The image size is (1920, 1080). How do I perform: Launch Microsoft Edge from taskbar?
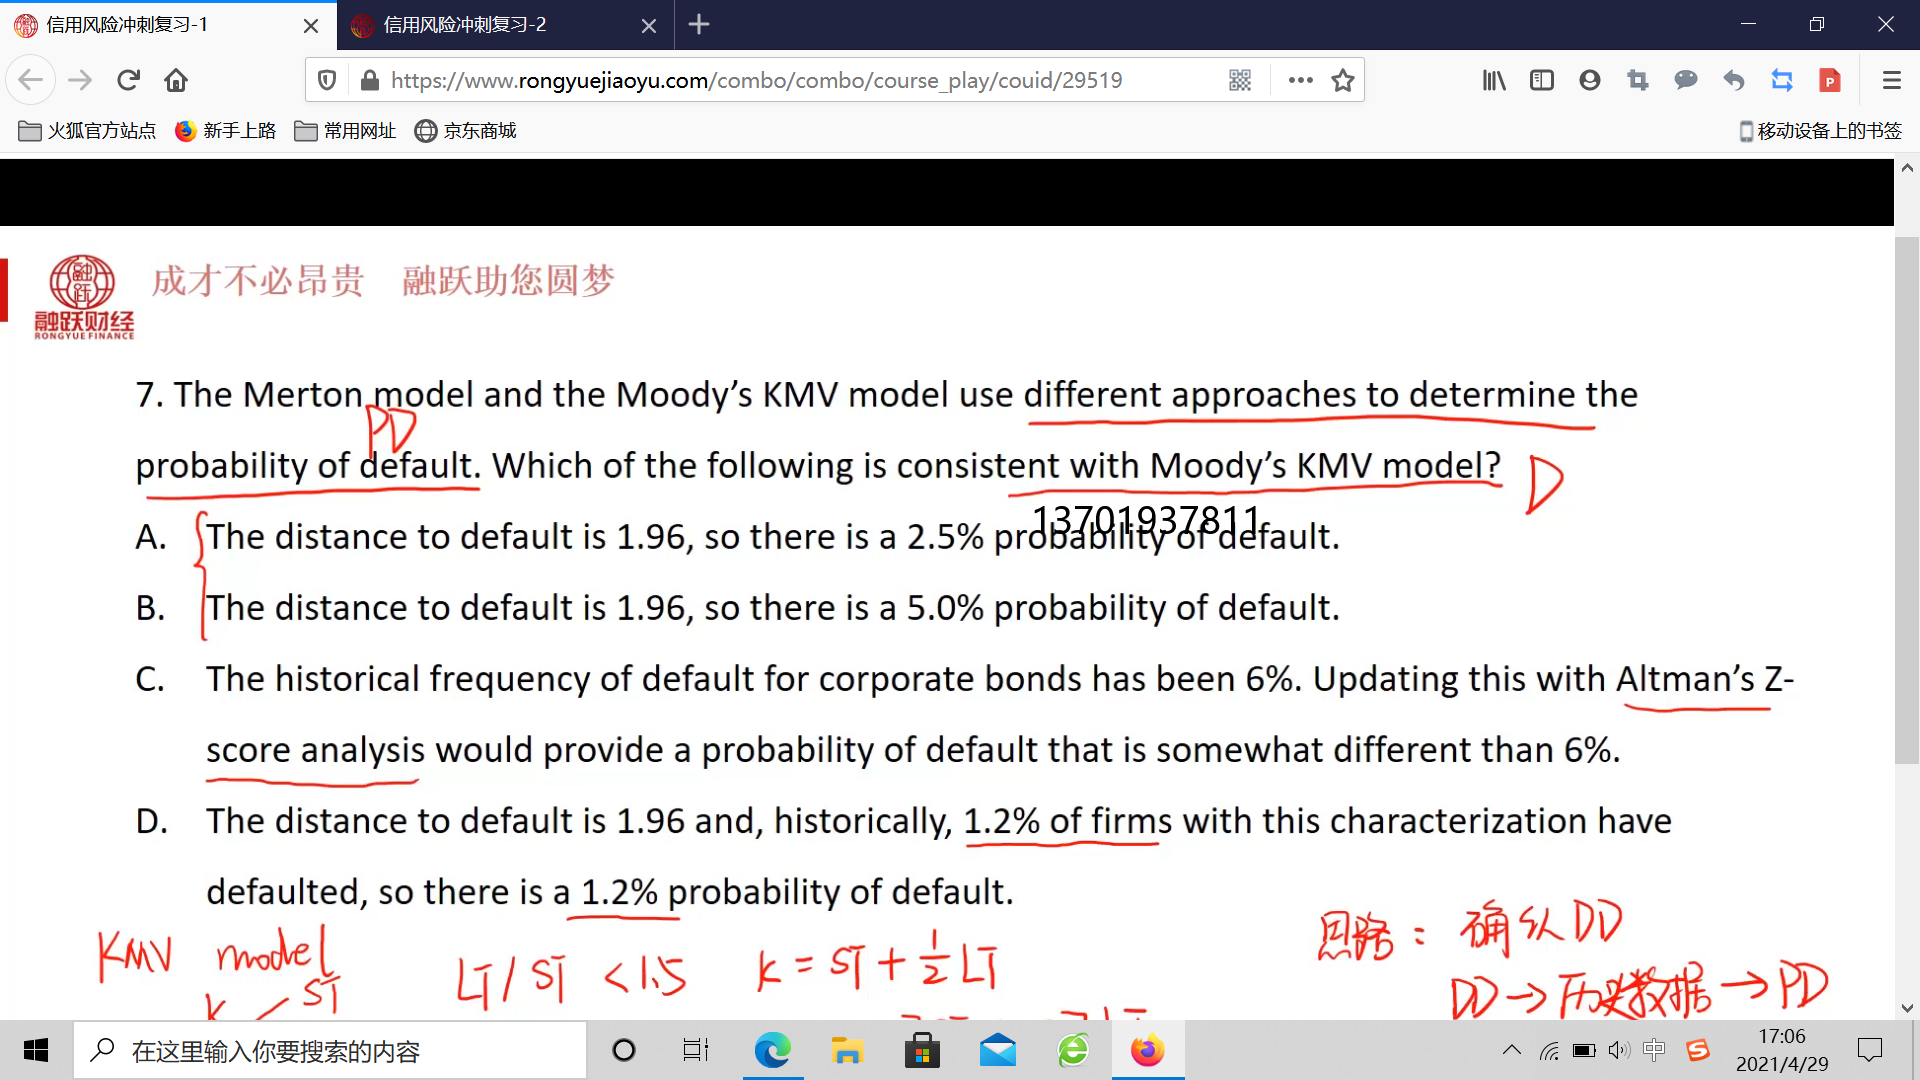[772, 1050]
